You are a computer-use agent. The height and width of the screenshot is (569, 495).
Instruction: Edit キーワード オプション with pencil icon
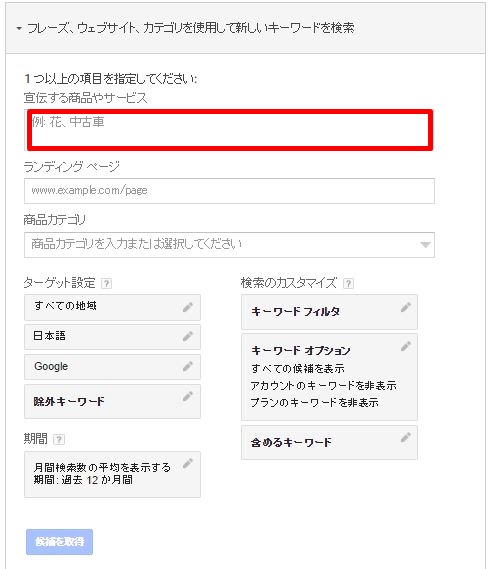pos(406,346)
